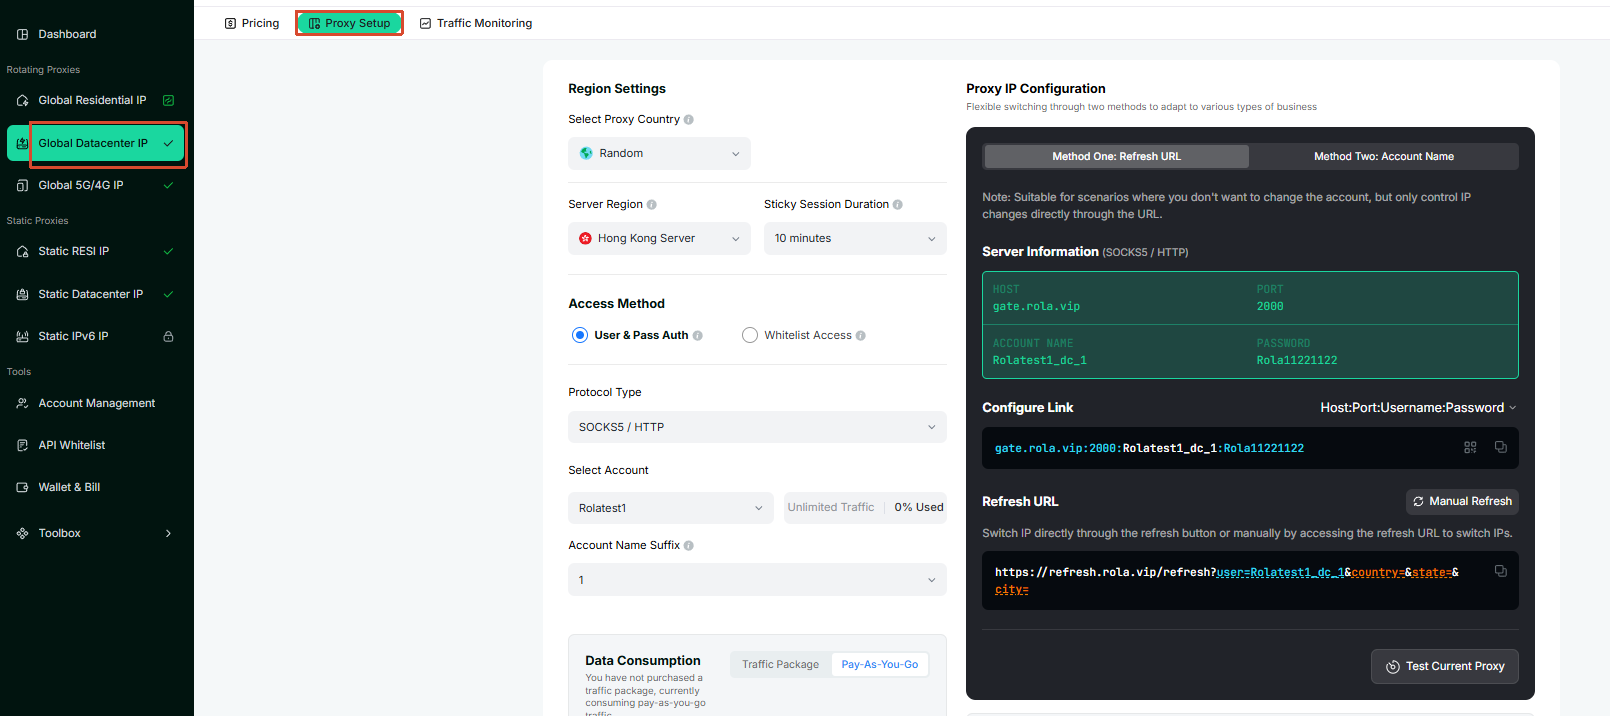Copy the configure link string
Image resolution: width=1610 pixels, height=716 pixels.
click(x=1500, y=447)
